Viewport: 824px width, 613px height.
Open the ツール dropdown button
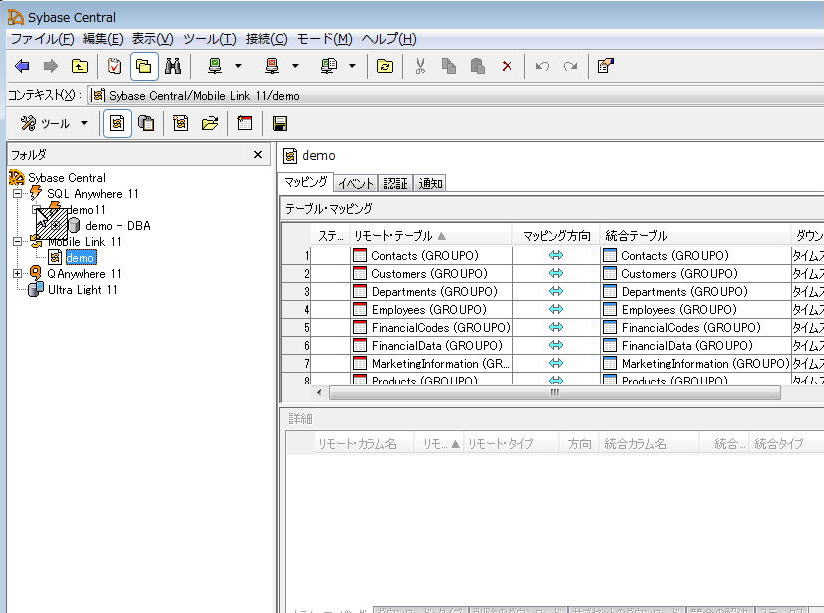pos(55,123)
